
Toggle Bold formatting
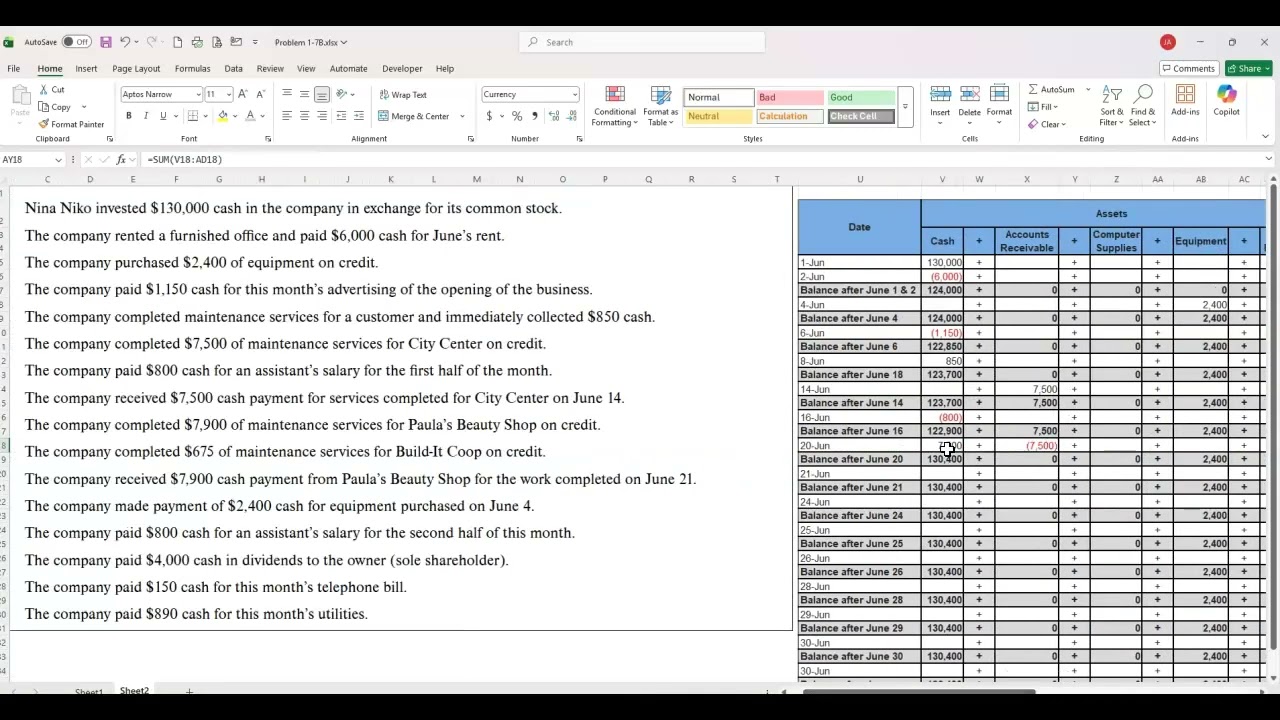click(x=128, y=116)
